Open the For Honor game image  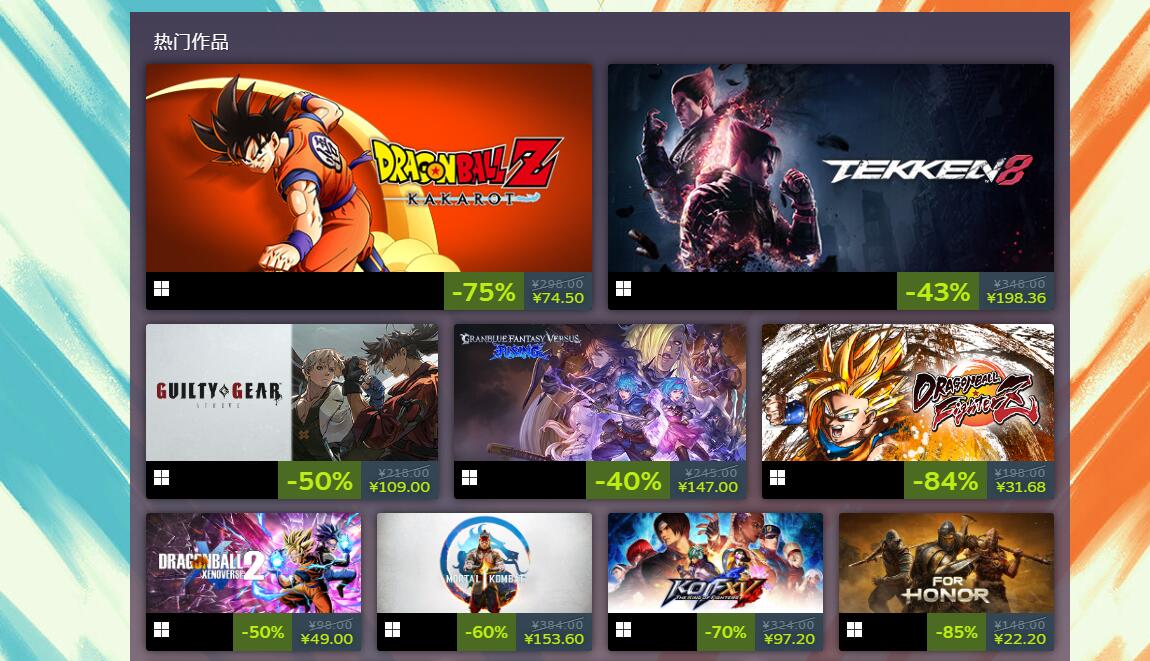[x=946, y=563]
